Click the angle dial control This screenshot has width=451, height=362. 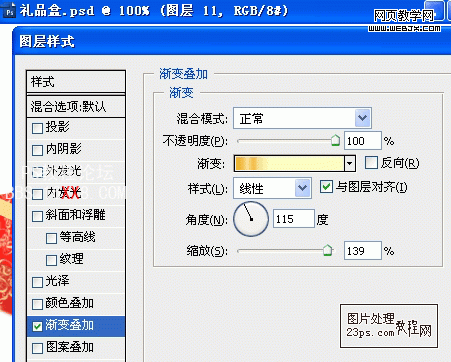click(251, 219)
